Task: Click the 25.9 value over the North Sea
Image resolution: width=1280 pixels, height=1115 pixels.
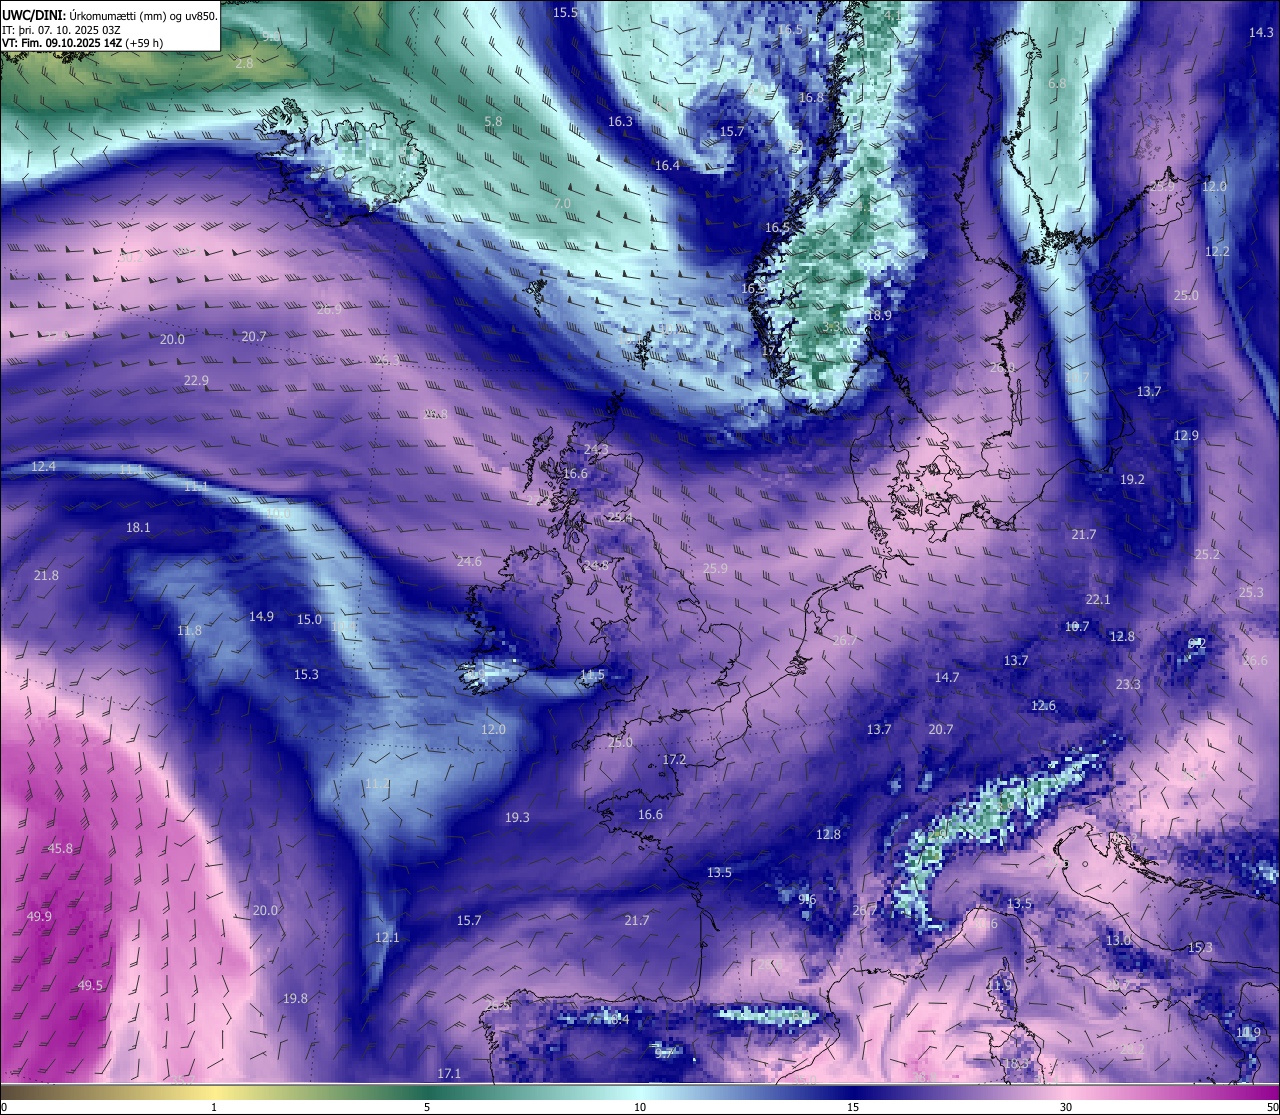Action: pyautogui.click(x=715, y=568)
